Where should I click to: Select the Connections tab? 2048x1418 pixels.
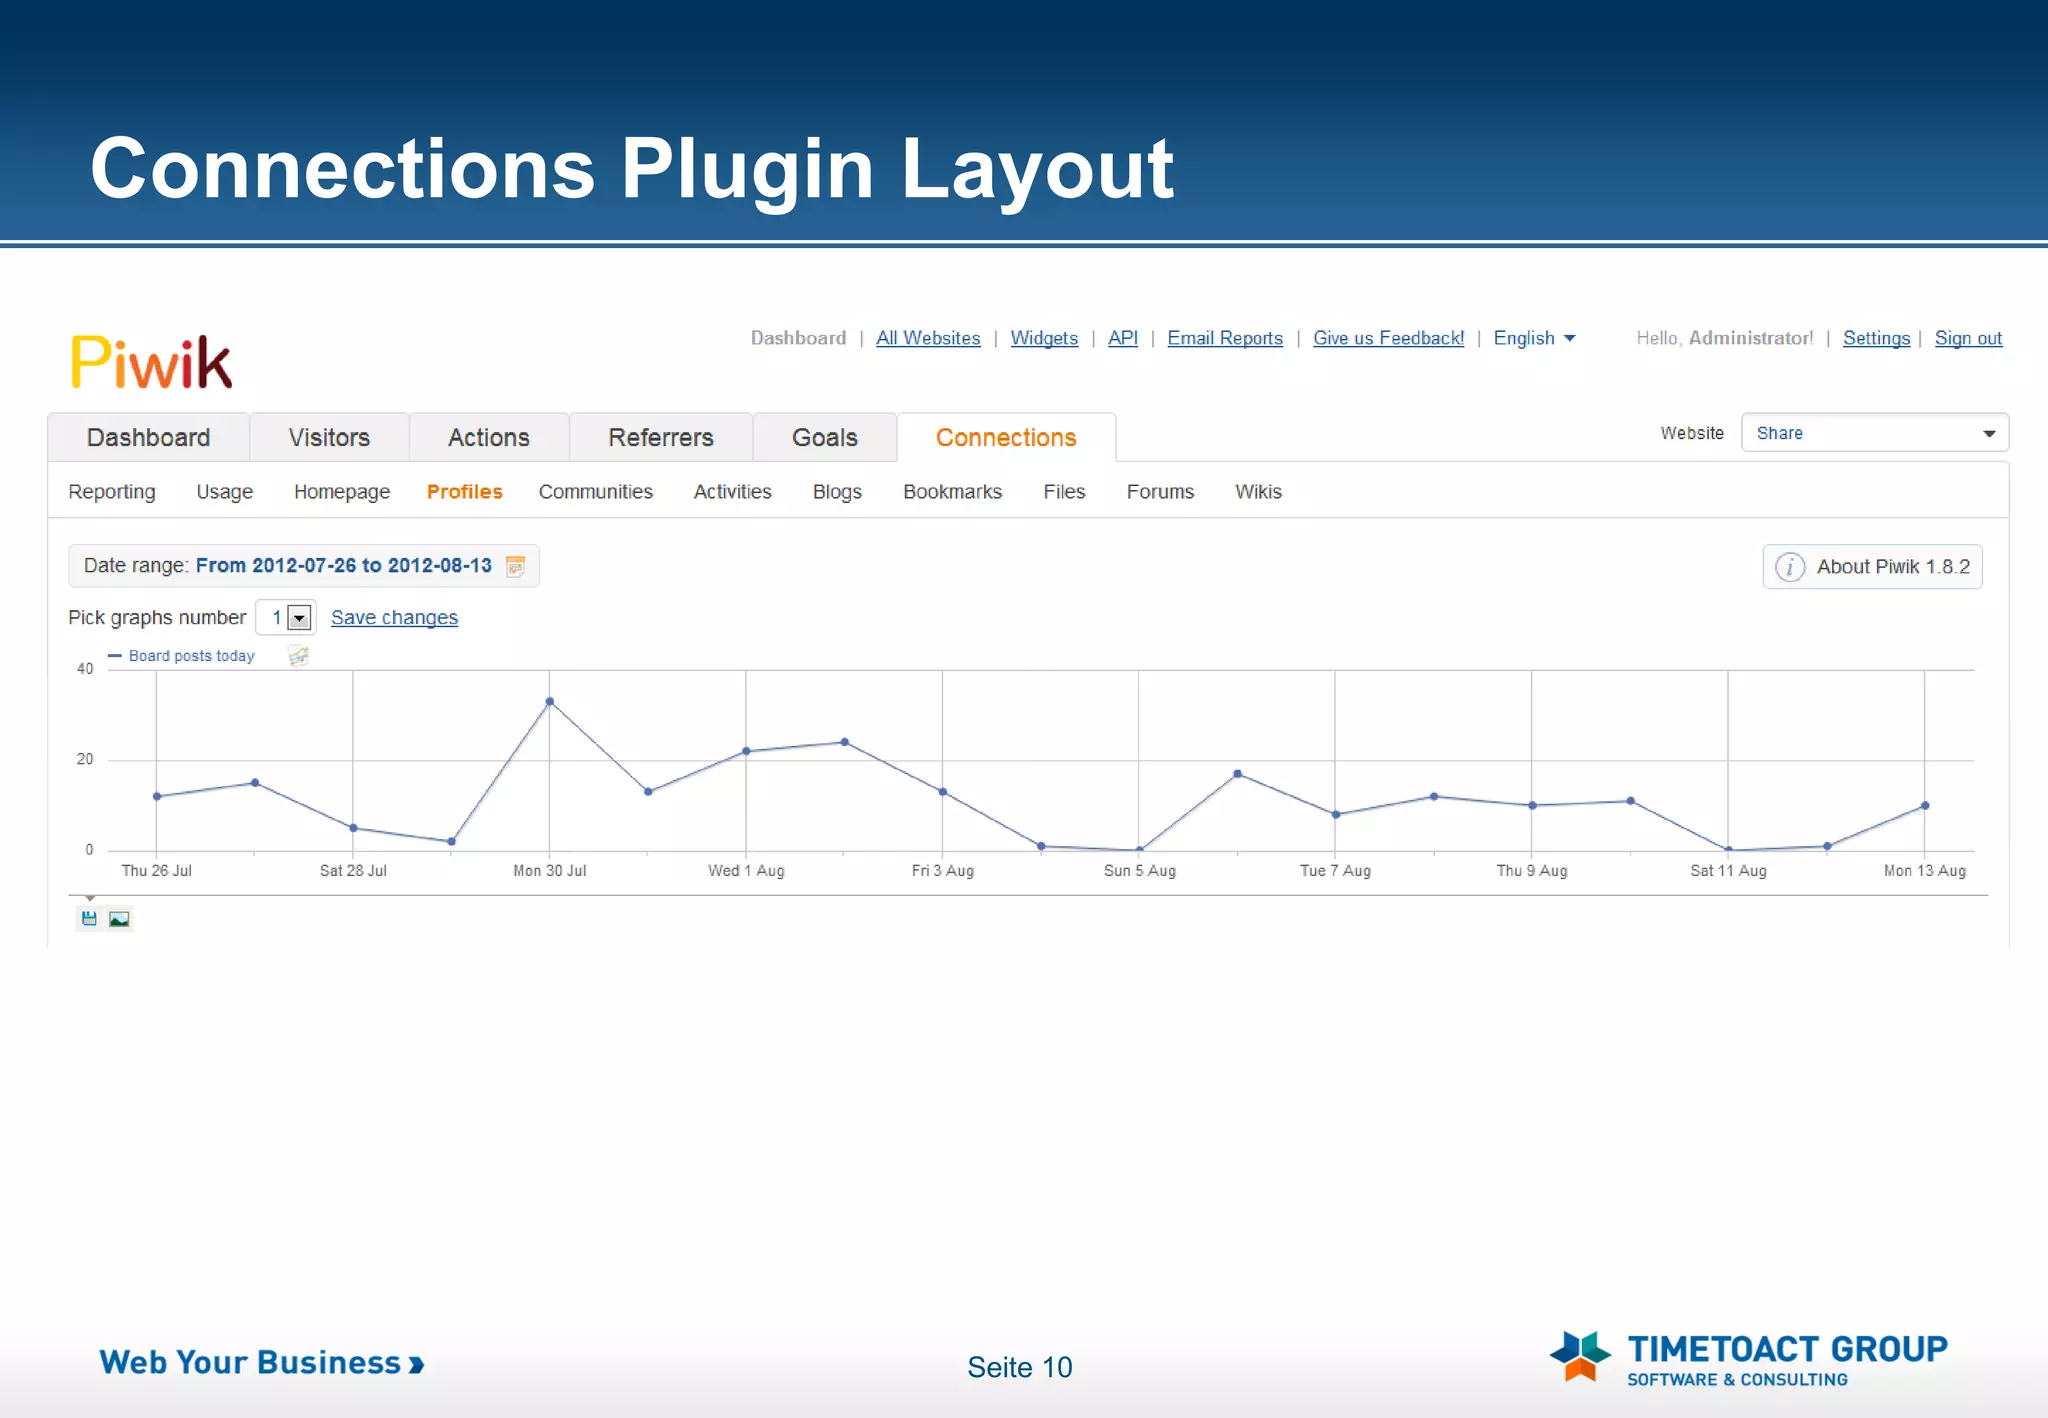tap(1006, 437)
